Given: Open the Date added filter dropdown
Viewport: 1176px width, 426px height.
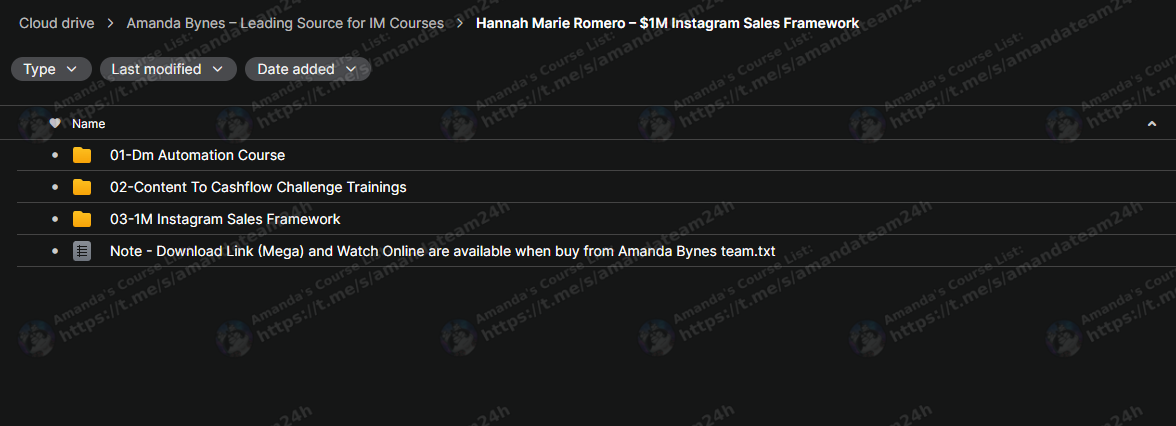Looking at the screenshot, I should (x=308, y=69).
